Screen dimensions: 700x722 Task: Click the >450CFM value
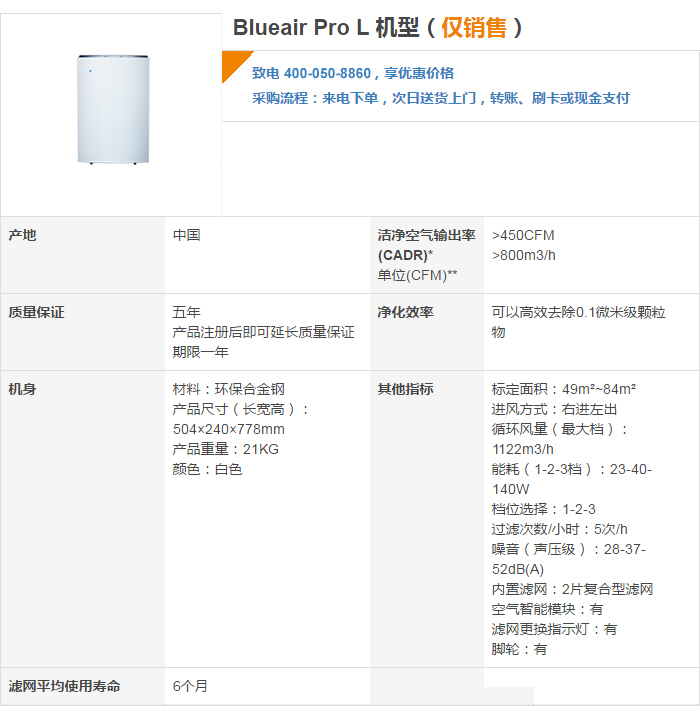coord(523,235)
